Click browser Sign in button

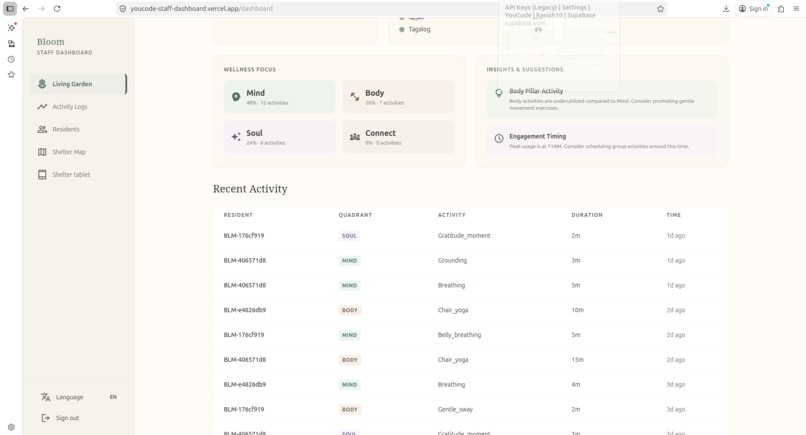(754, 9)
